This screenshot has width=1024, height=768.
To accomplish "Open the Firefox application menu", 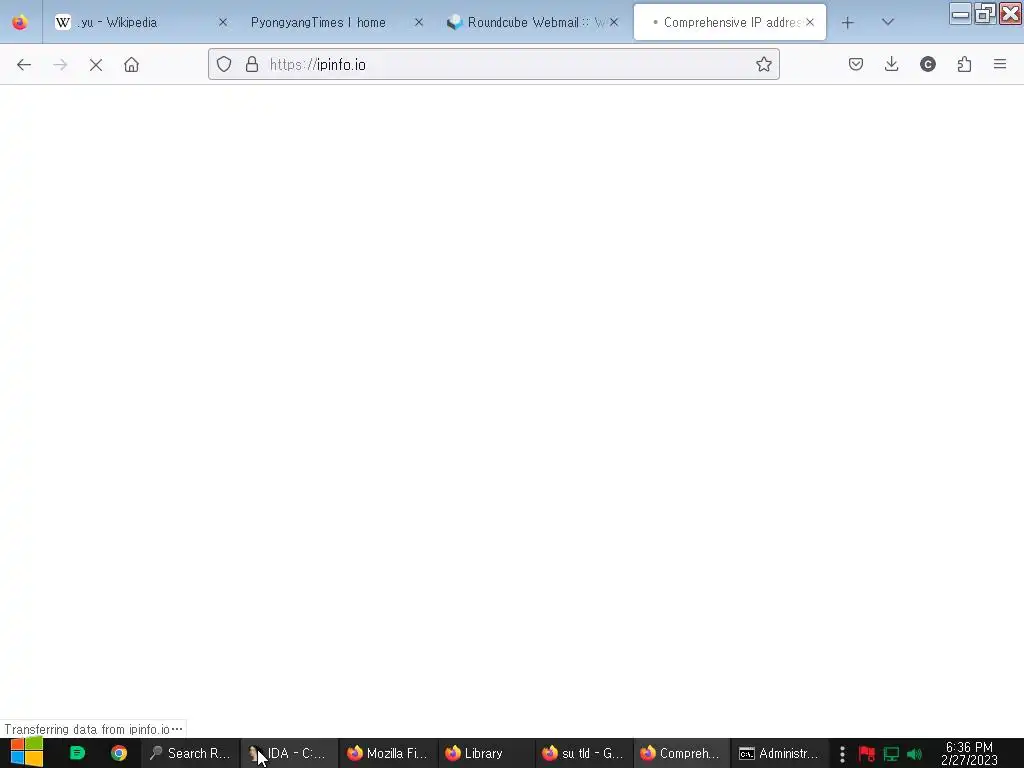I will point(1000,65).
